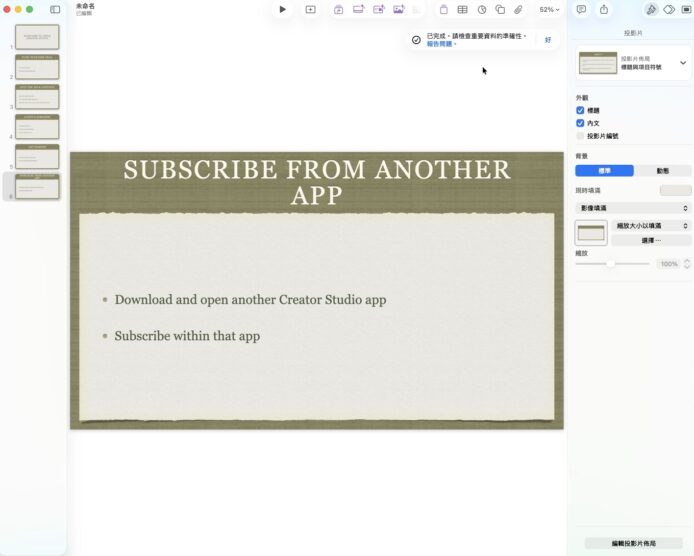Click the 100% scale field
This screenshot has height=556, width=694.
(669, 264)
